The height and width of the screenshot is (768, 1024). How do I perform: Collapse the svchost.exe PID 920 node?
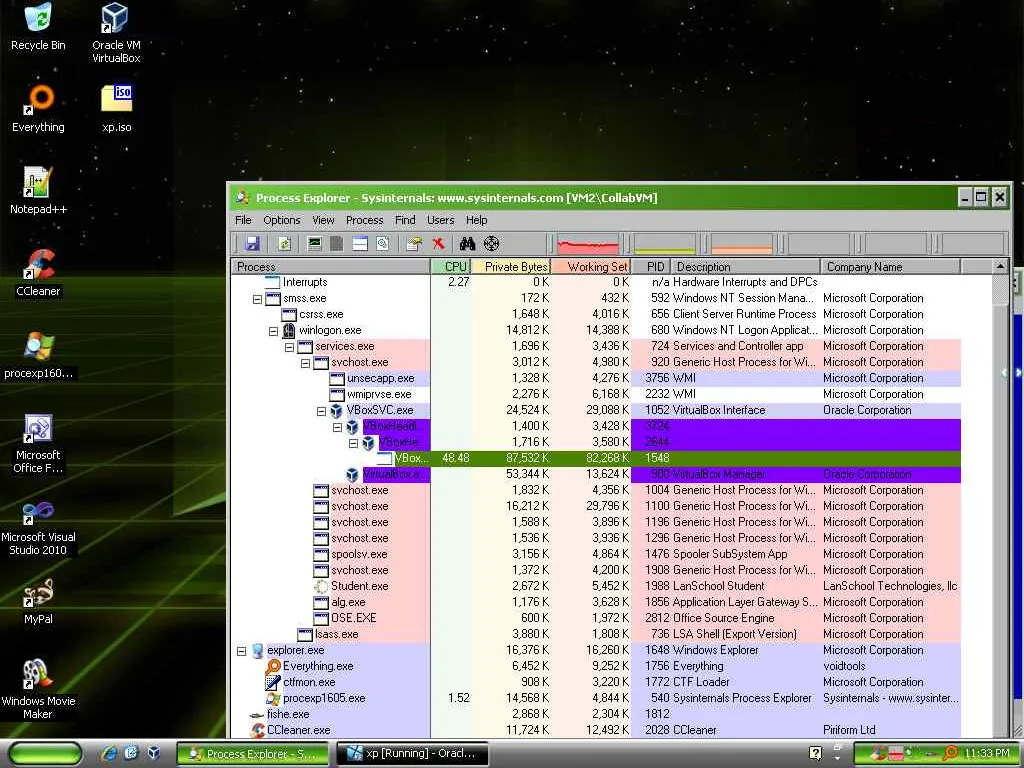point(306,363)
